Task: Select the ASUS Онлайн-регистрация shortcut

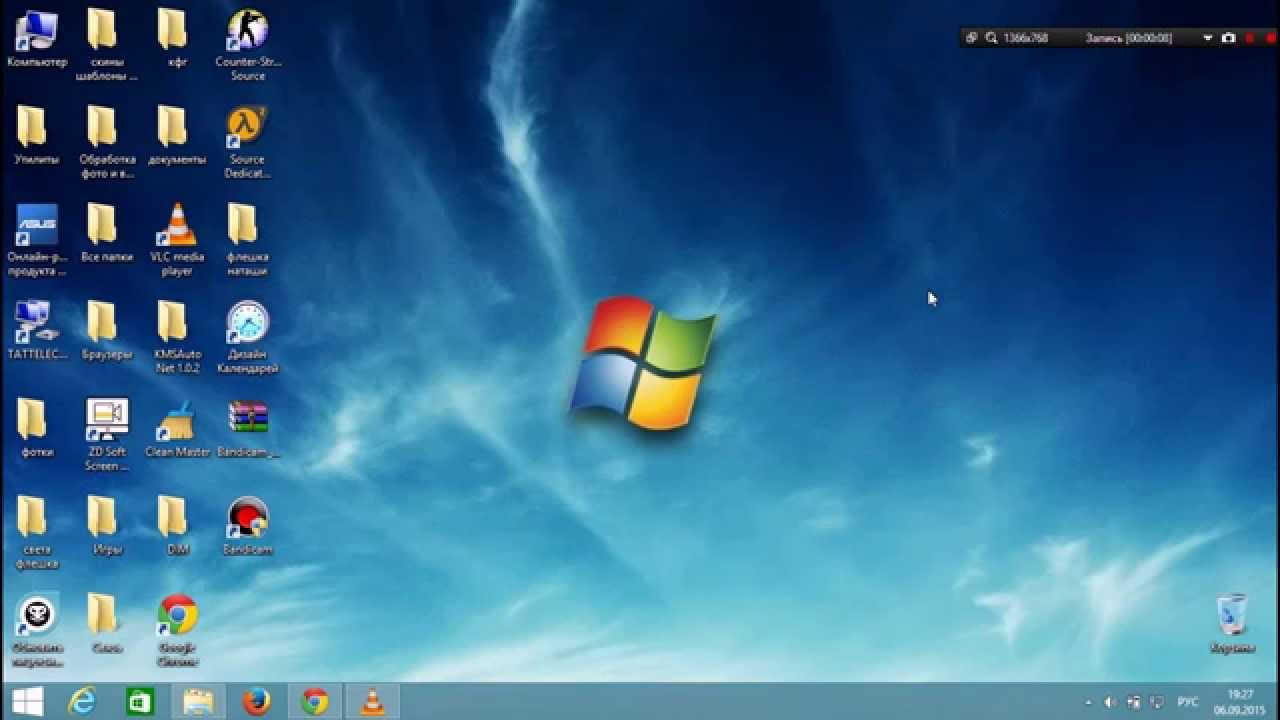Action: 37,240
